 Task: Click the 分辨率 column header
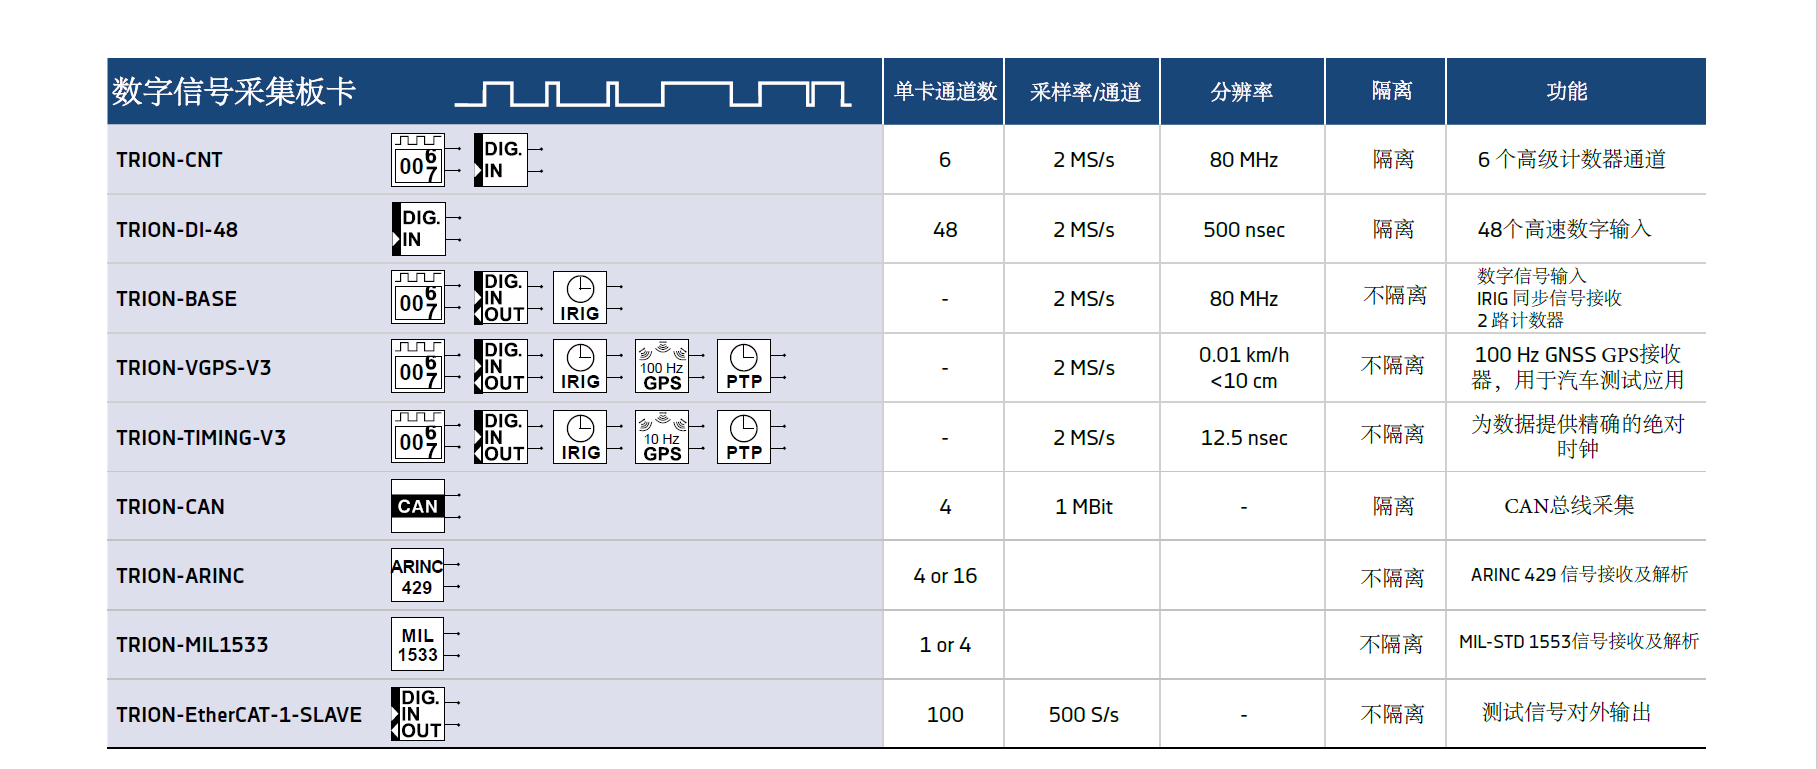pyautogui.click(x=1242, y=92)
